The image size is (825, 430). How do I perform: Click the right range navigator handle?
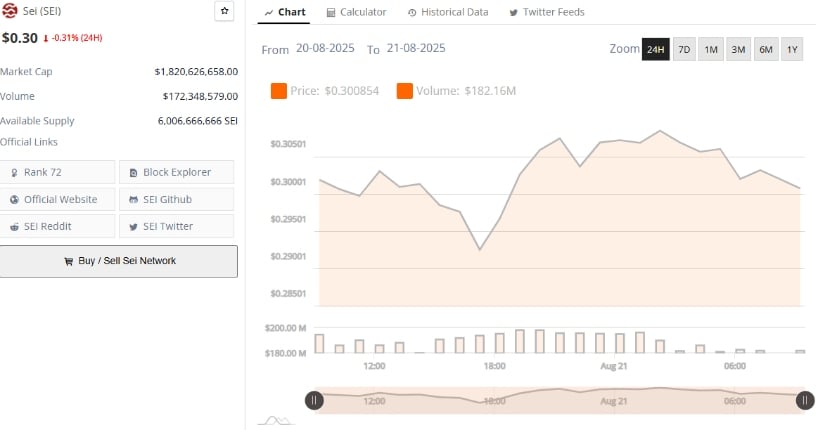[x=804, y=401]
